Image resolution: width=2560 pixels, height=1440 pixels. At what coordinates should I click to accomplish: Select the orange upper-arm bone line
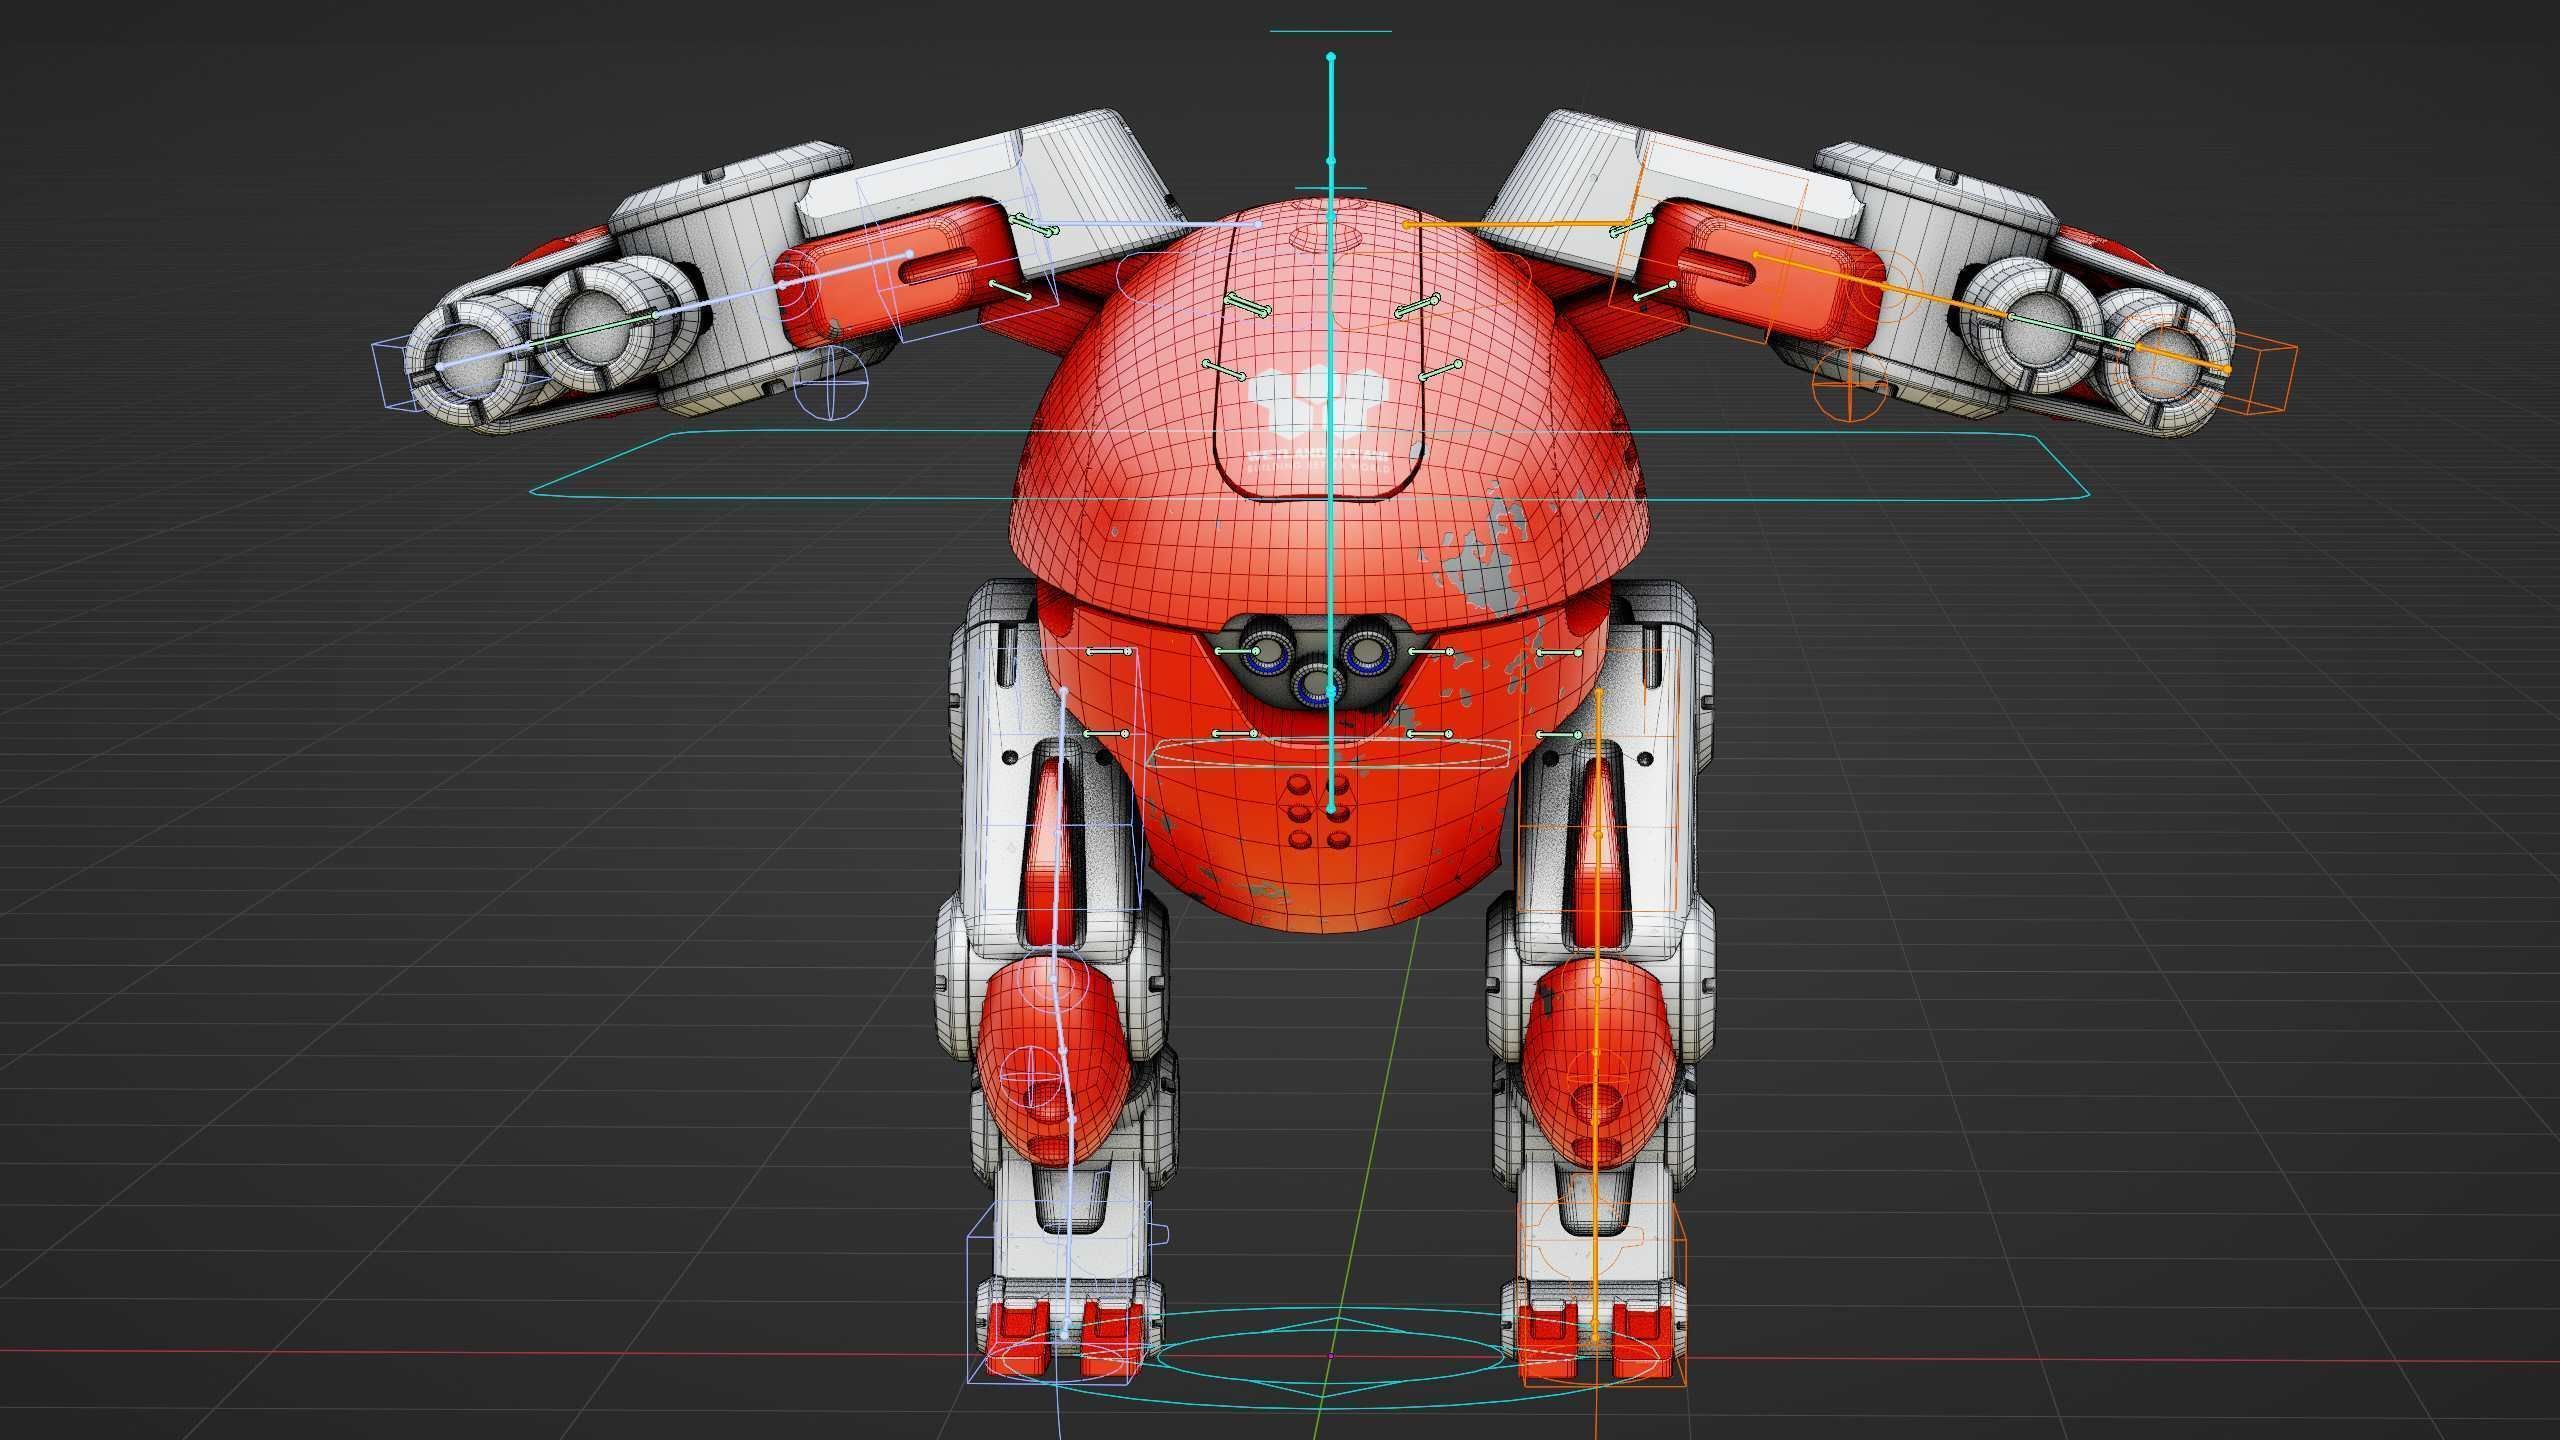click(1519, 224)
